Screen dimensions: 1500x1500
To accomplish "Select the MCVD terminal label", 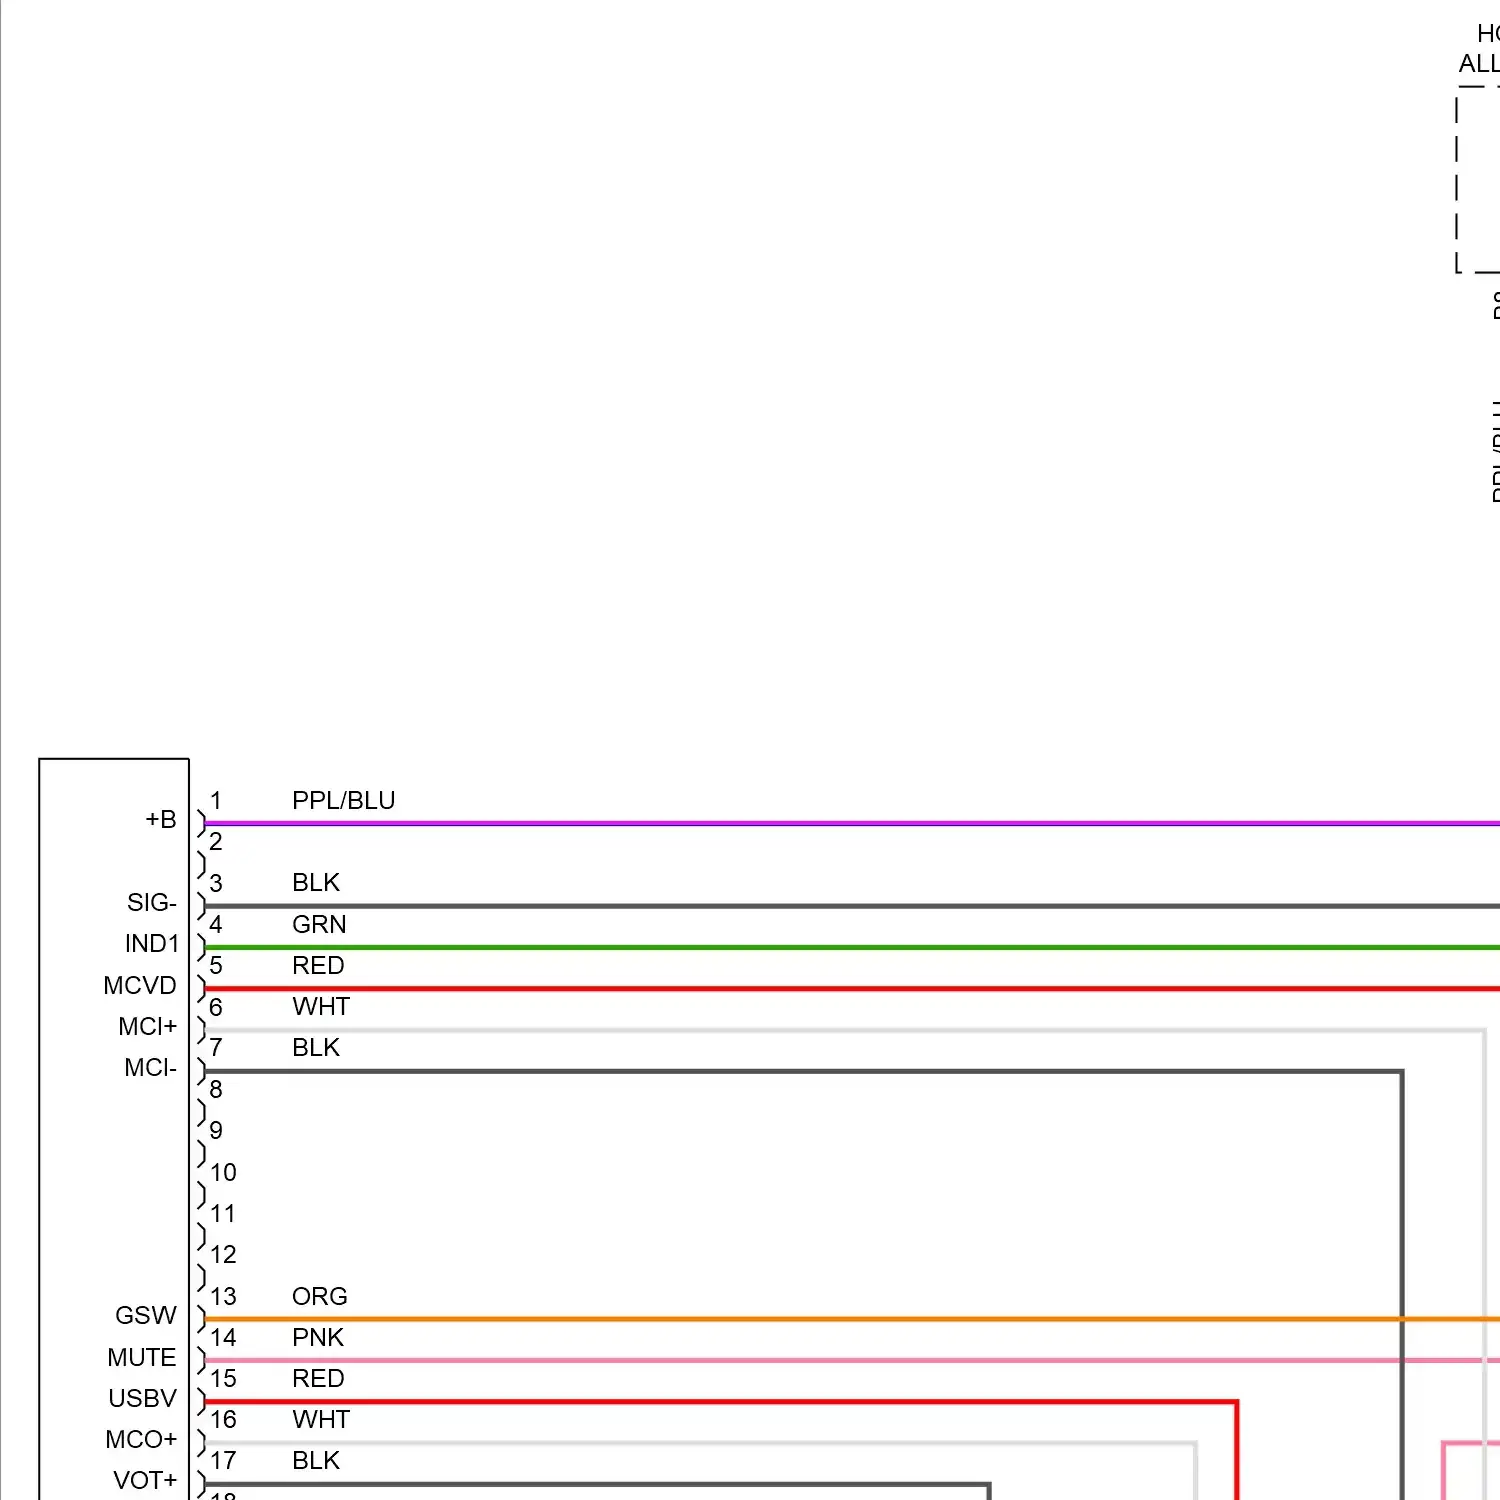I will click(x=140, y=986).
